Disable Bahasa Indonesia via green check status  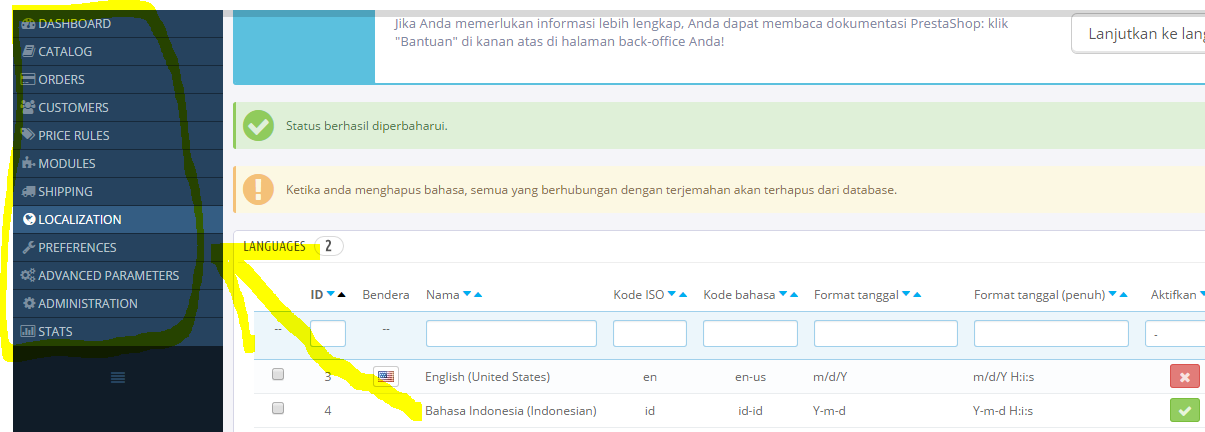coord(1184,410)
